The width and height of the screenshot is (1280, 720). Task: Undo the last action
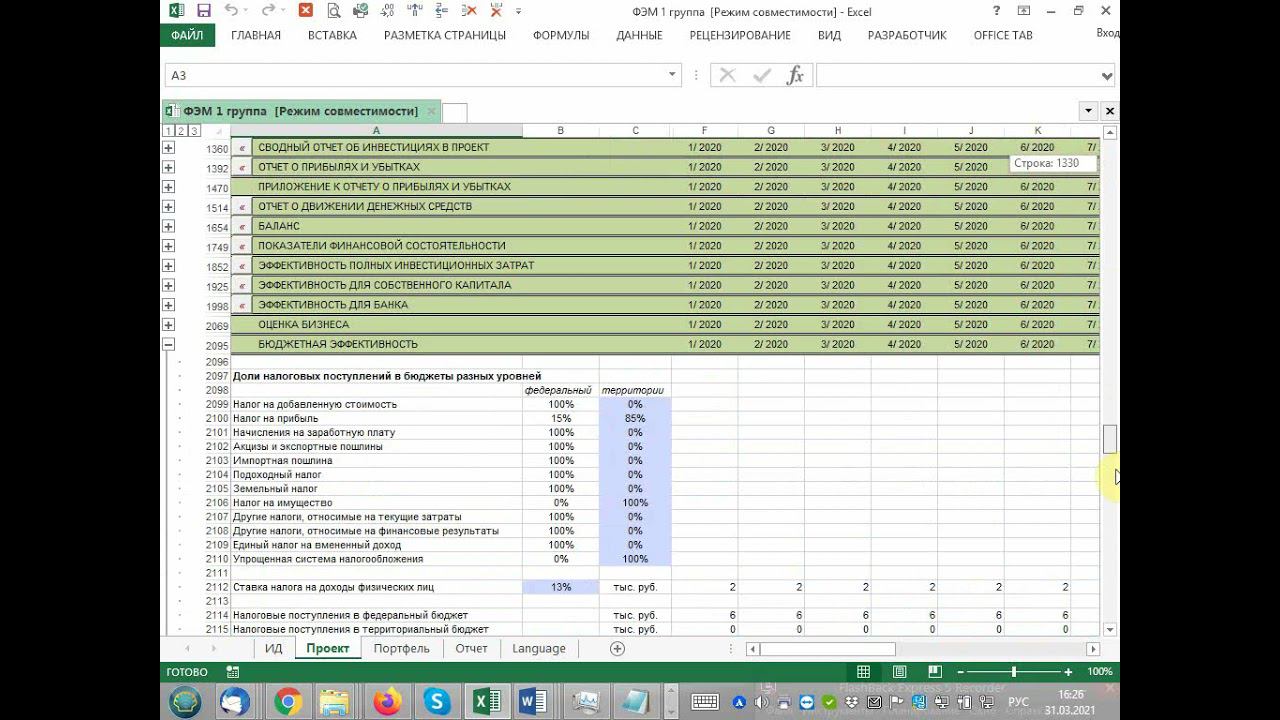tap(232, 11)
